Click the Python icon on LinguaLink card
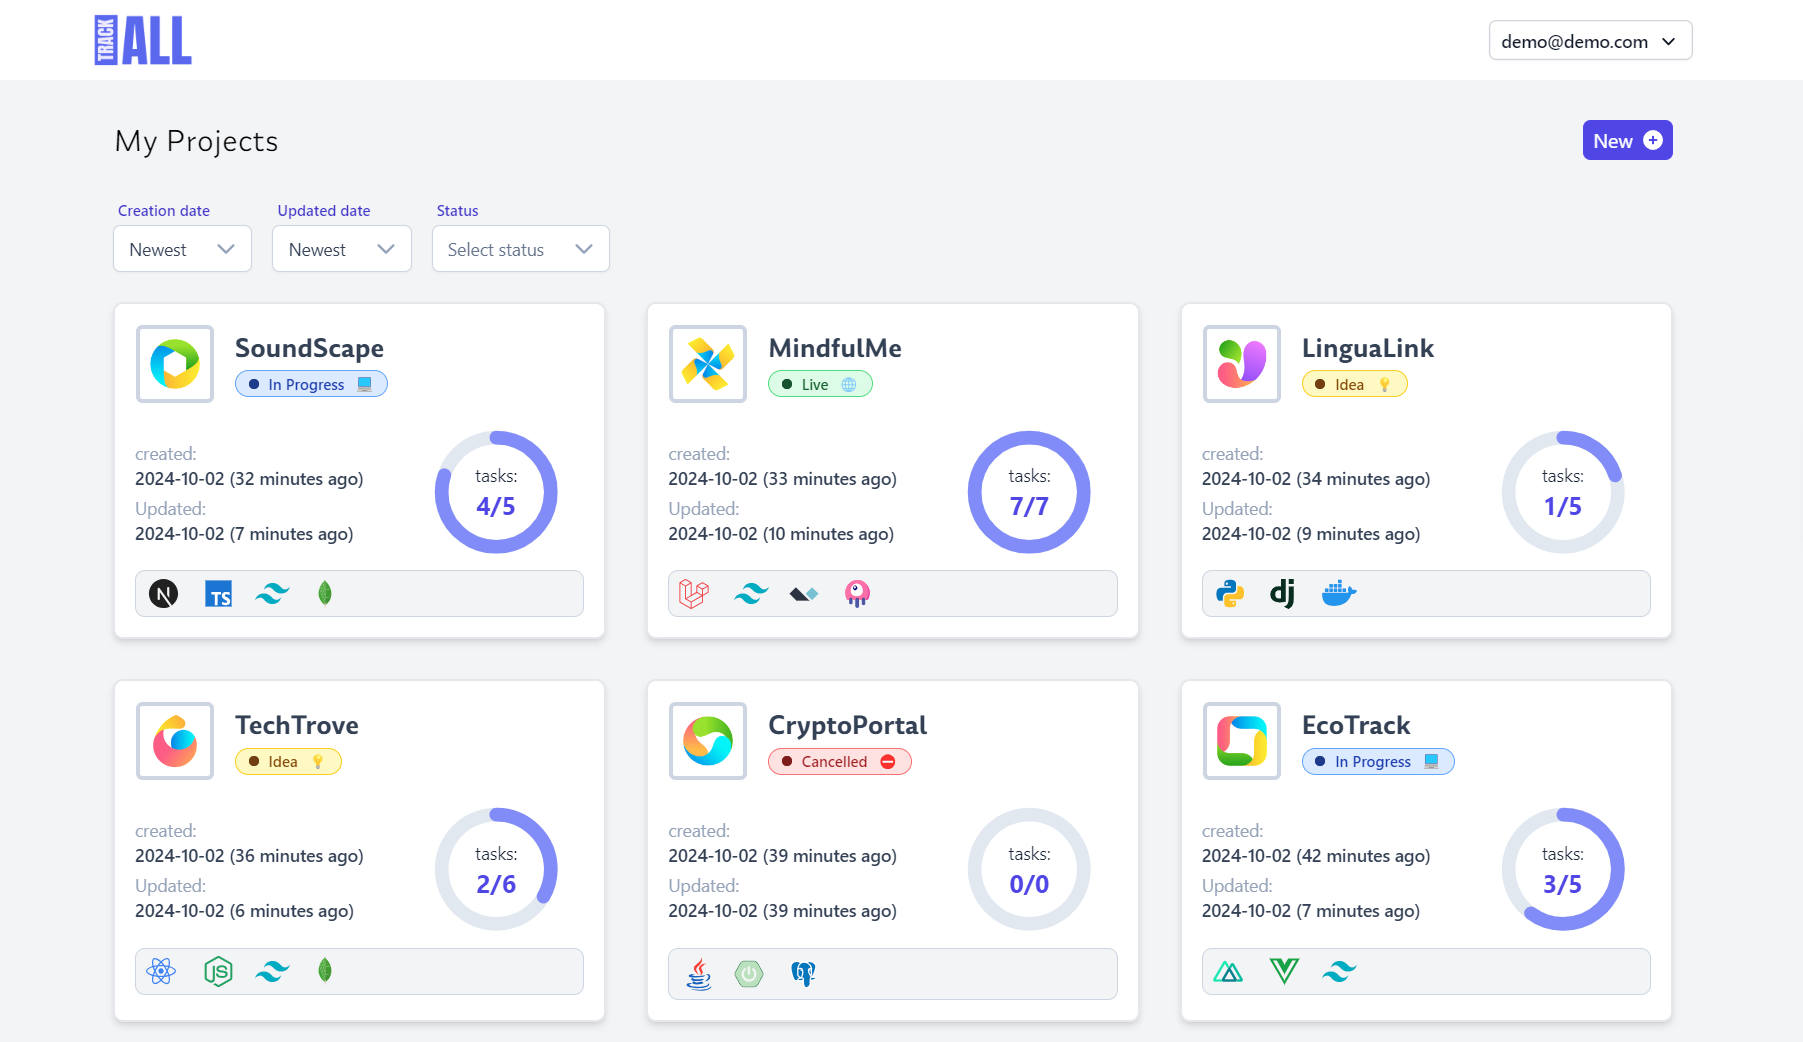 (x=1230, y=594)
